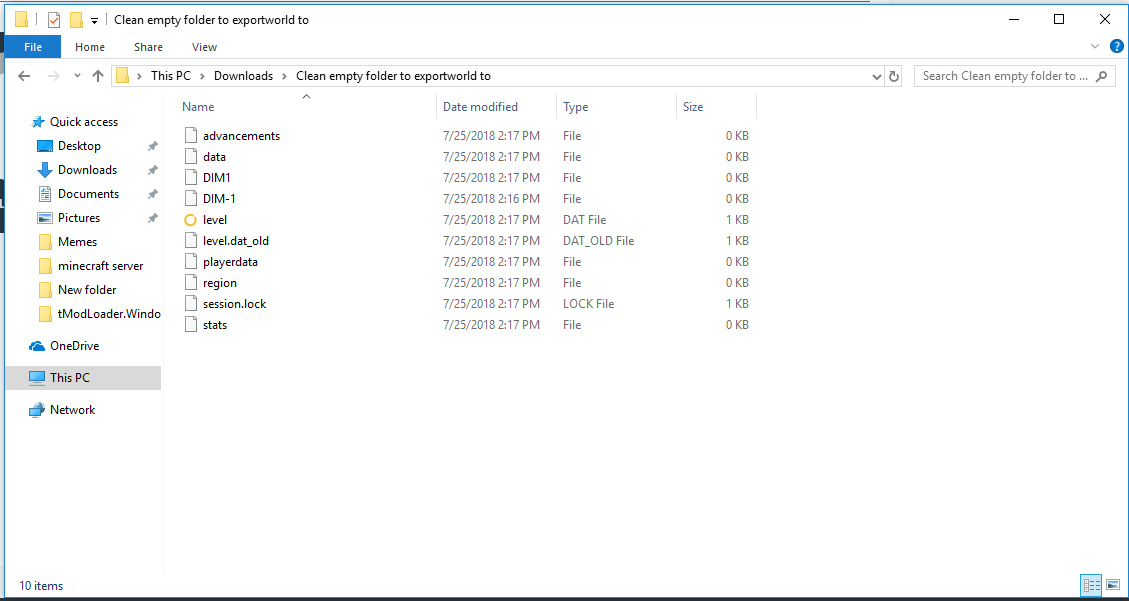Open the blue Help question mark icon
1129x601 pixels.
click(1116, 48)
